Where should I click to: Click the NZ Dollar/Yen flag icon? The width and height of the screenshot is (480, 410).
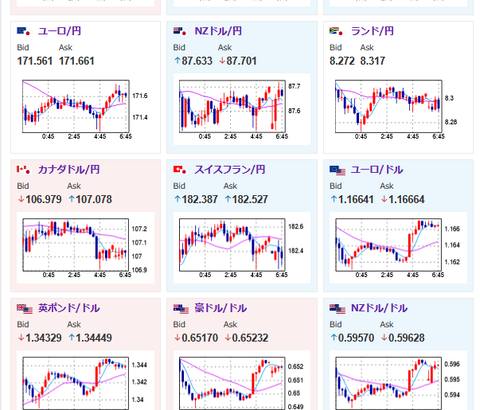point(180,31)
